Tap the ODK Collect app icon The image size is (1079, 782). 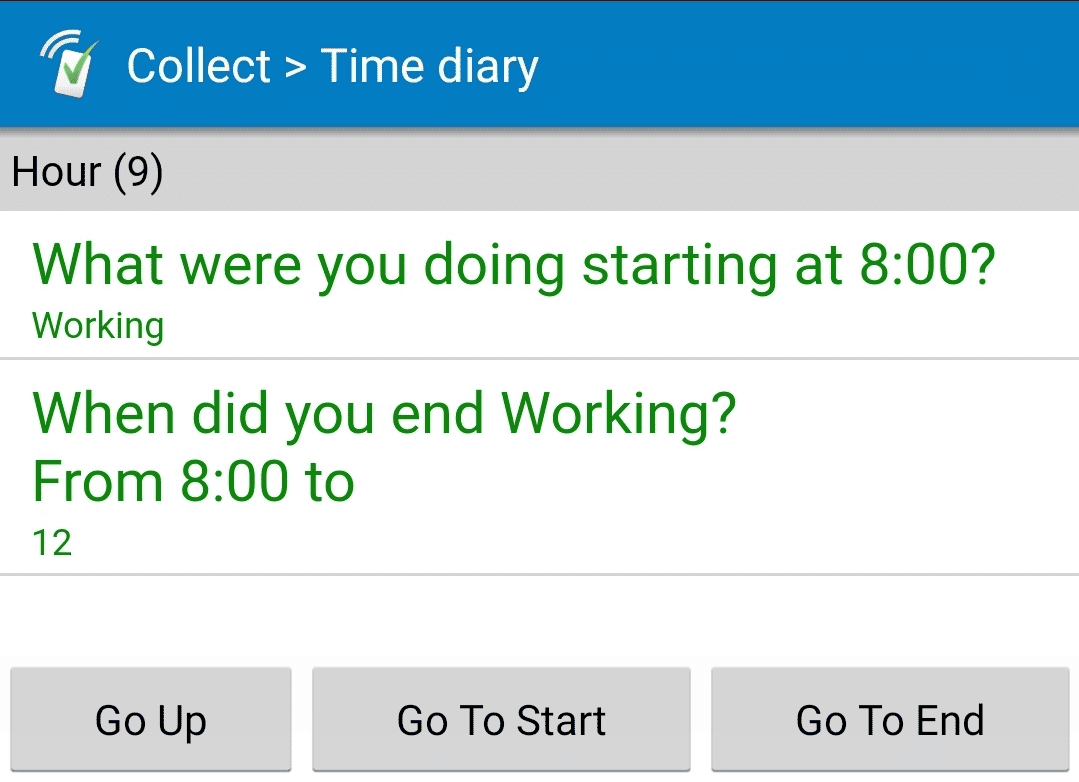pyautogui.click(x=69, y=64)
